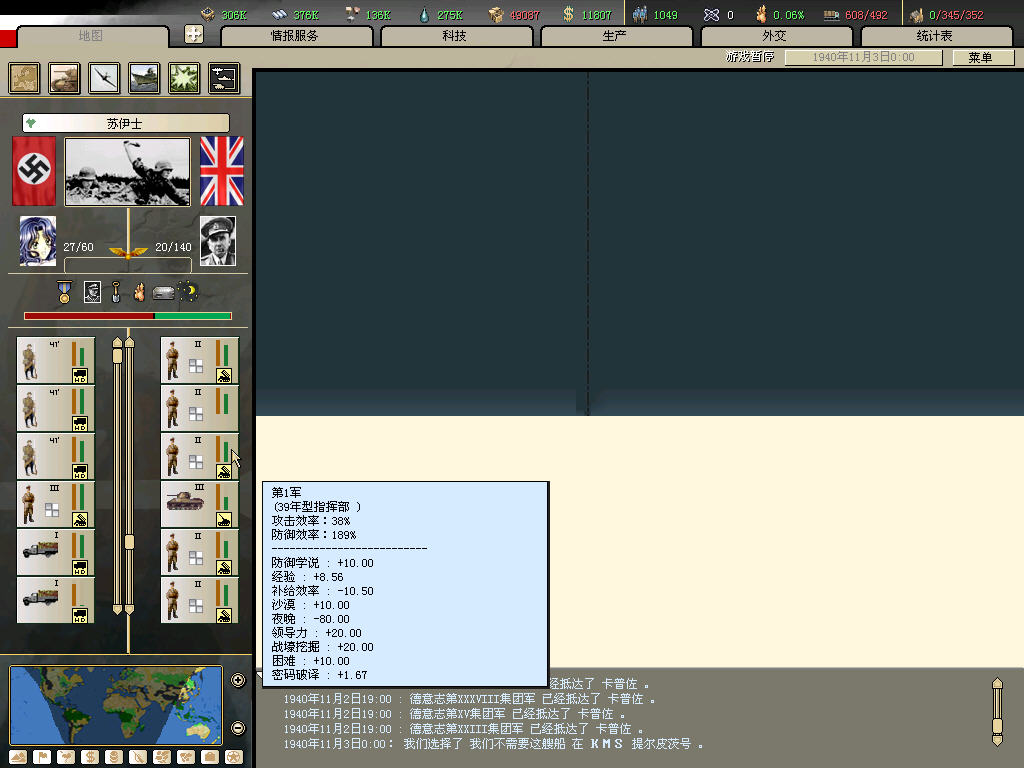Viewport: 1024px width, 768px height.
Task: Open the 外交 tab
Action: pyautogui.click(x=776, y=36)
